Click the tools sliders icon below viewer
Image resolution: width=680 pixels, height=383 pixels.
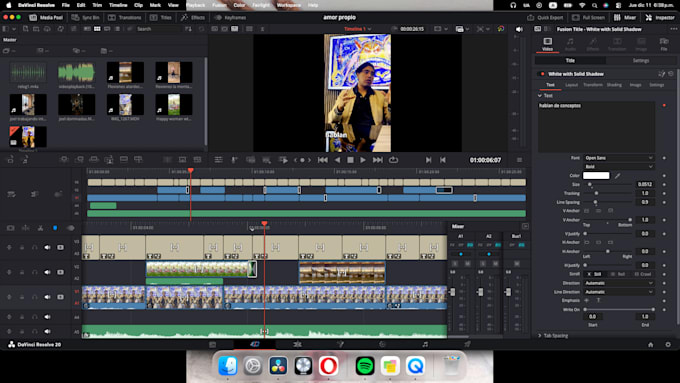pyautogui.click(x=218, y=160)
